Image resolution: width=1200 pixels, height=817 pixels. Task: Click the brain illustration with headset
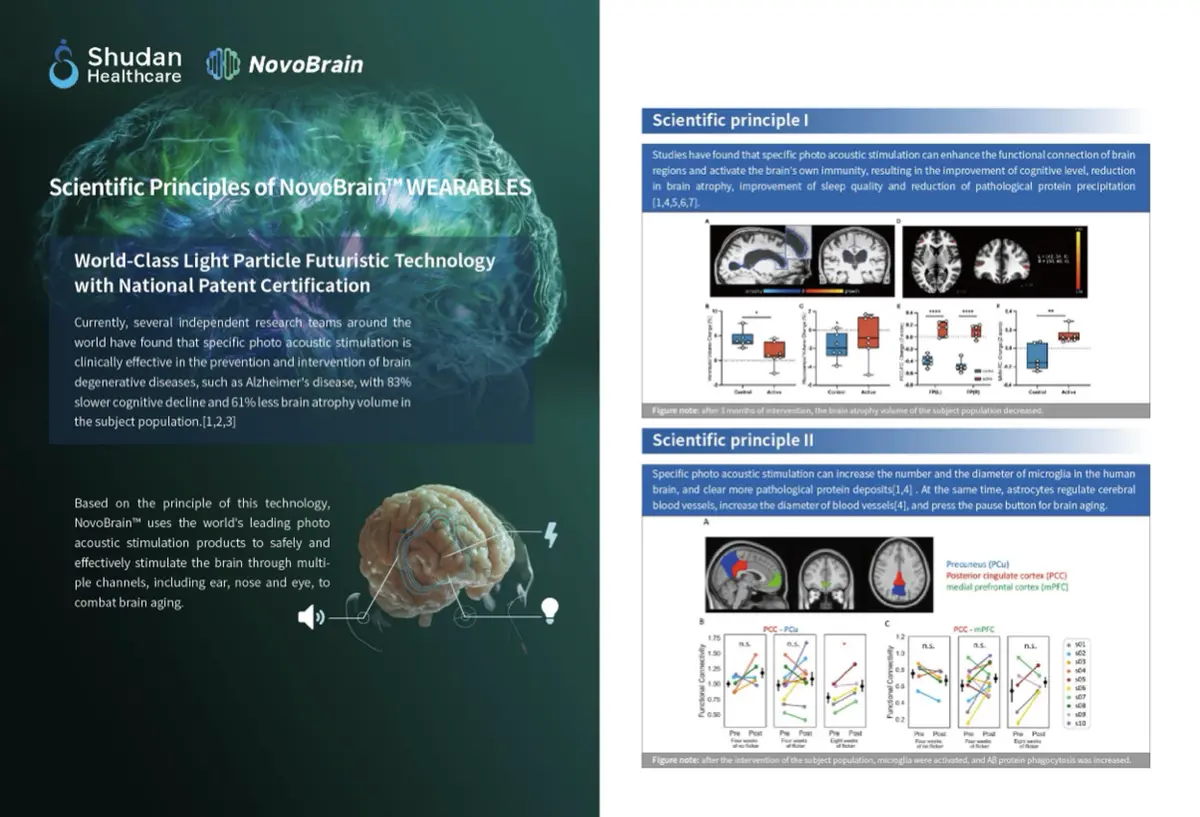(435, 550)
